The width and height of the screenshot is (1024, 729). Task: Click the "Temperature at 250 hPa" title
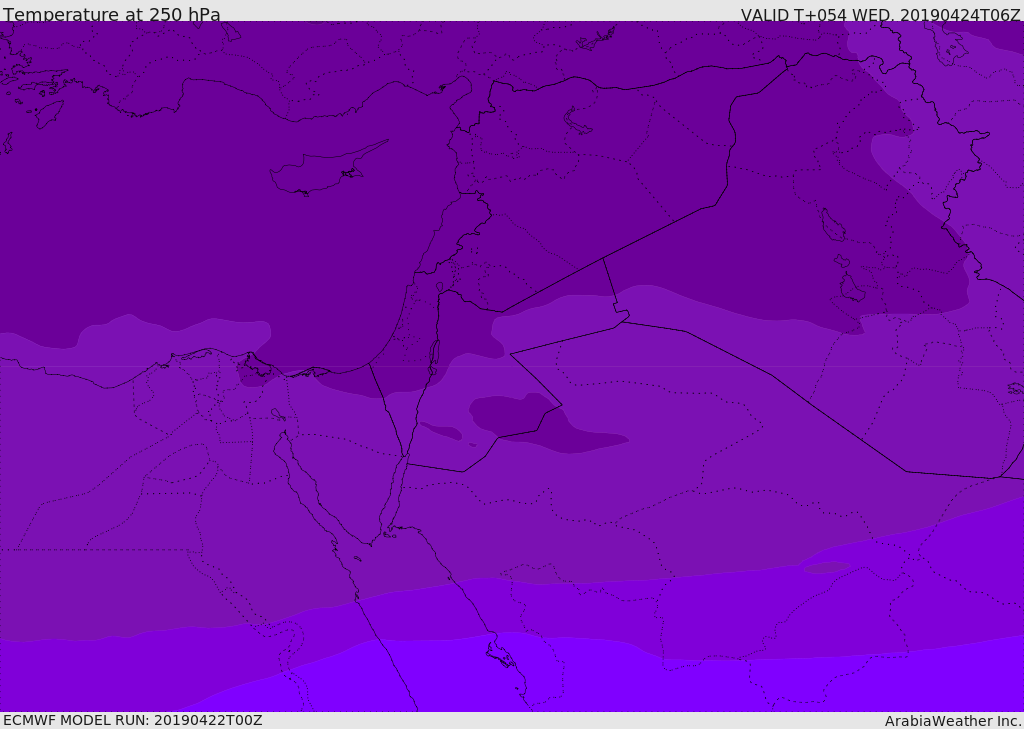[112, 15]
